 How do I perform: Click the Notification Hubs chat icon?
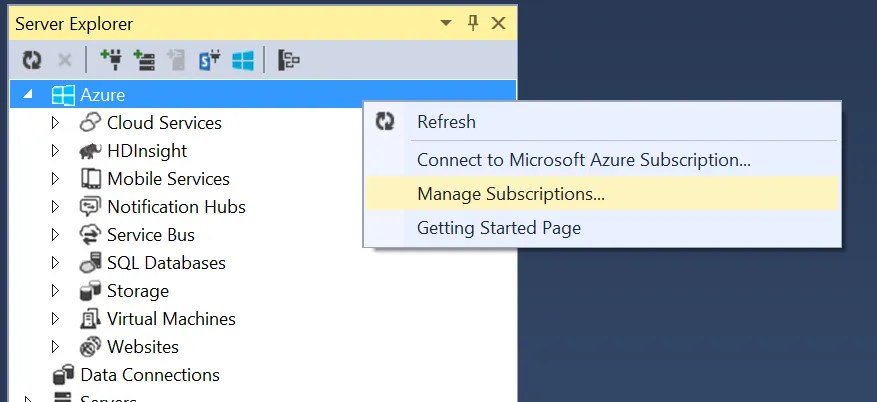[90, 207]
